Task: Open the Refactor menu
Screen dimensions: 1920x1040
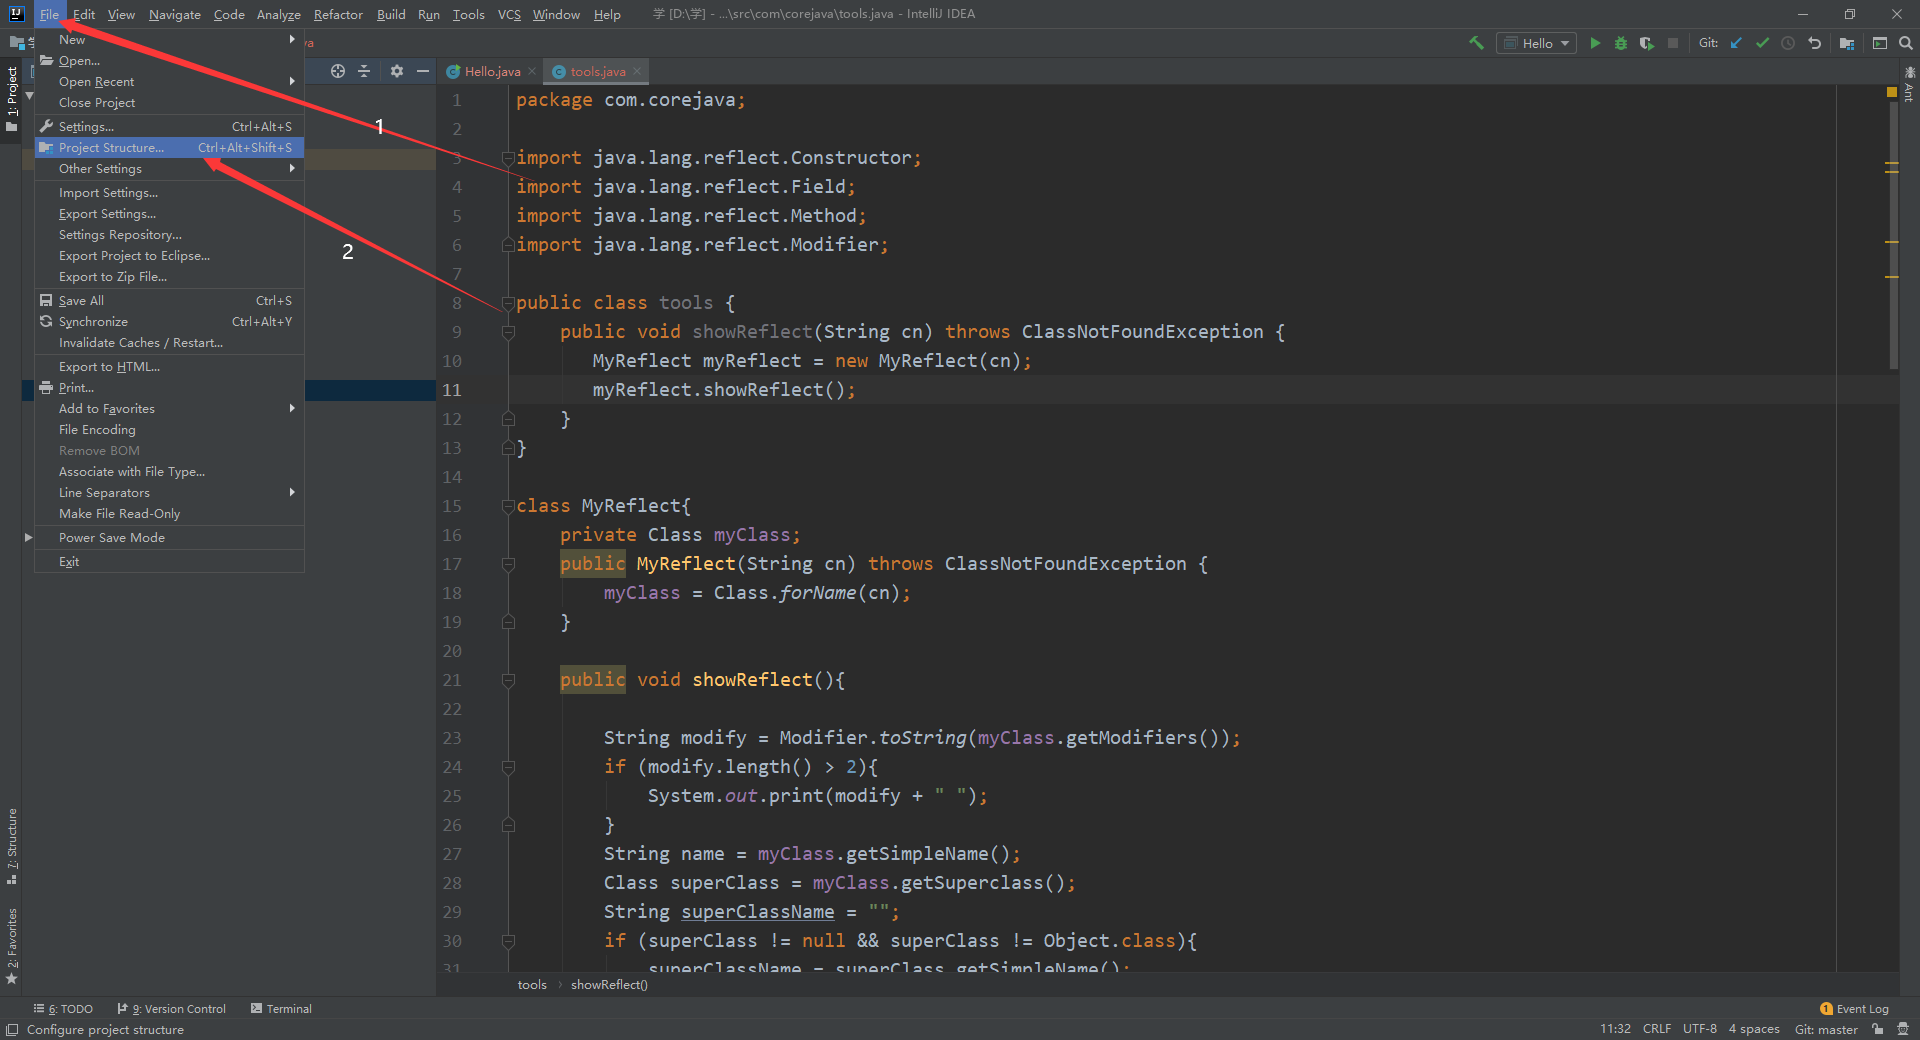Action: click(337, 14)
